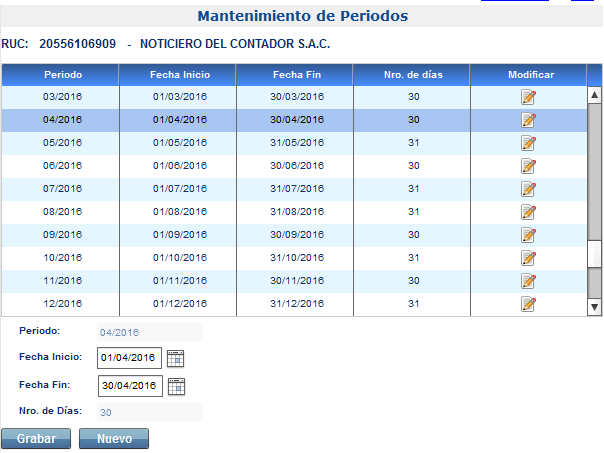Select the 07/2016 period cell
604x453 pixels.
pyautogui.click(x=60, y=189)
